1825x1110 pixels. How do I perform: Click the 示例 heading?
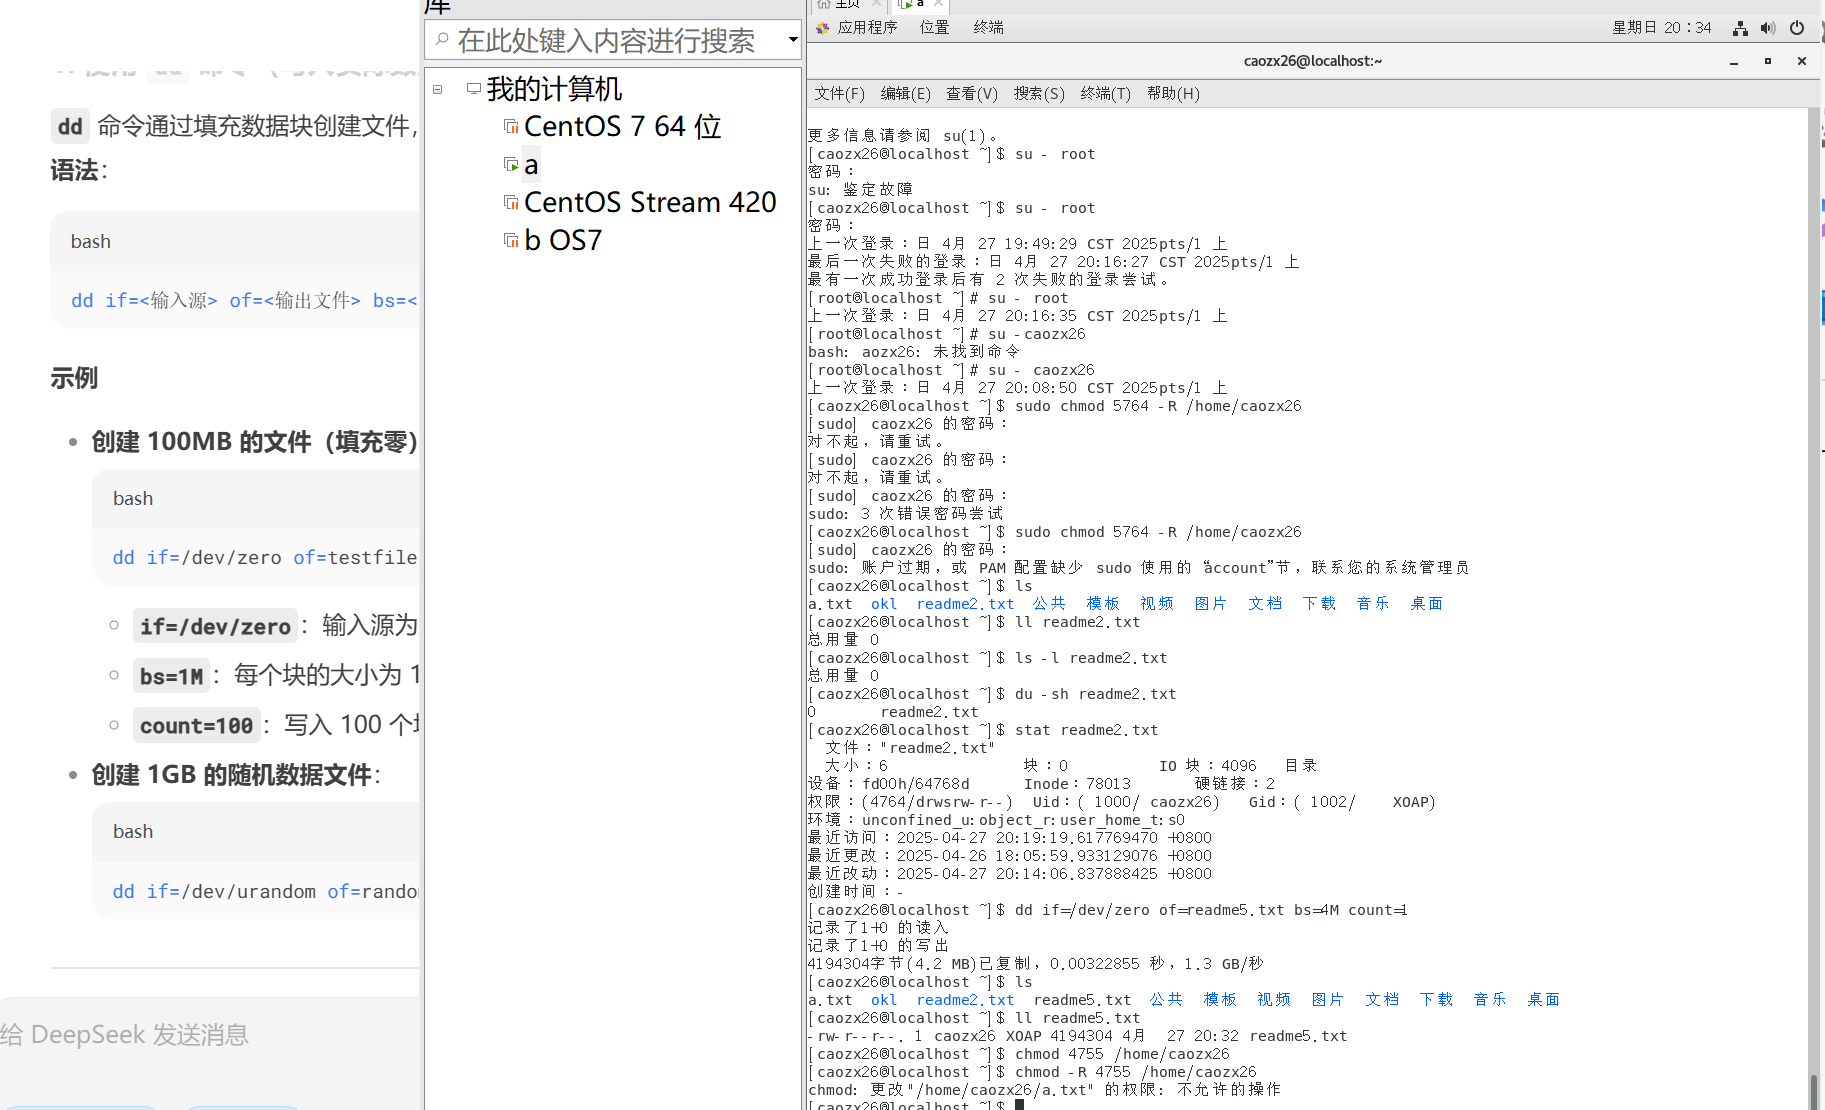(x=74, y=378)
